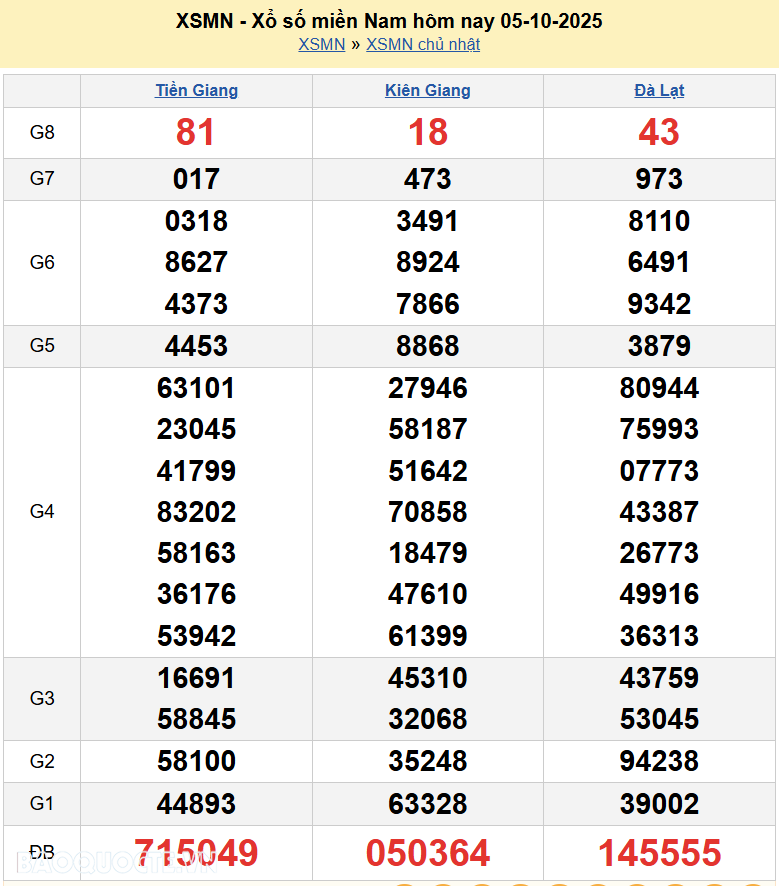Click Kiên Giang special prize 050364
779x886 pixels.
tap(427, 853)
